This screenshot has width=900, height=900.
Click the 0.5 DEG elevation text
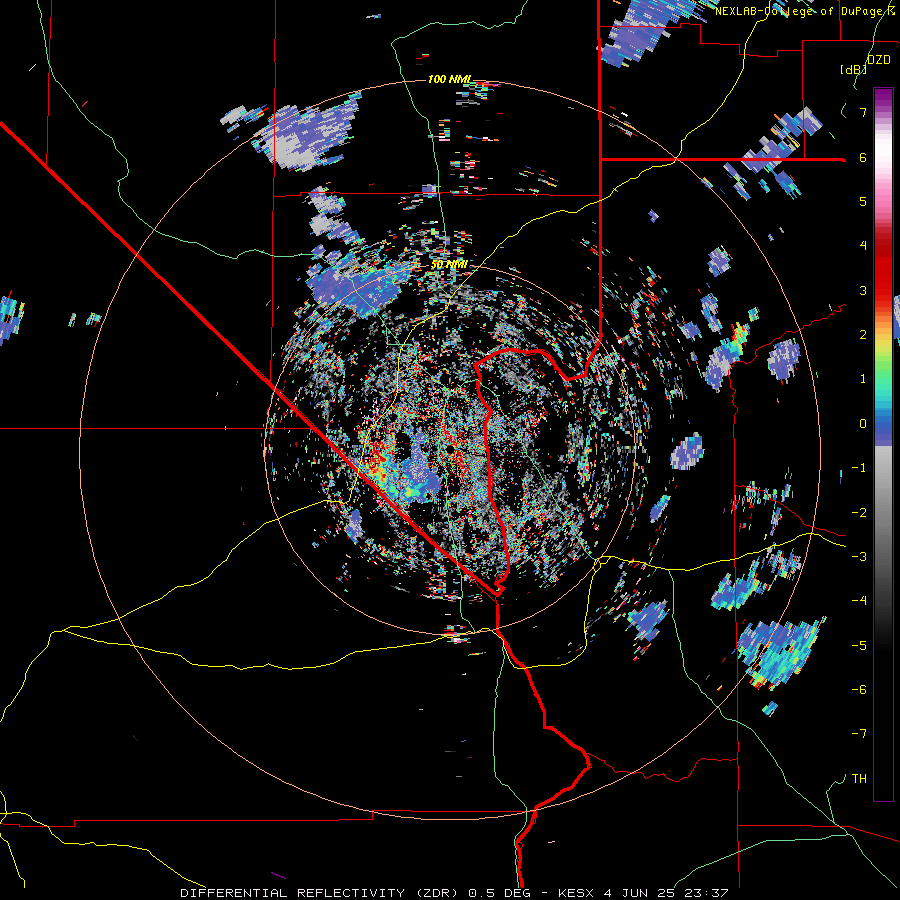[x=499, y=893]
